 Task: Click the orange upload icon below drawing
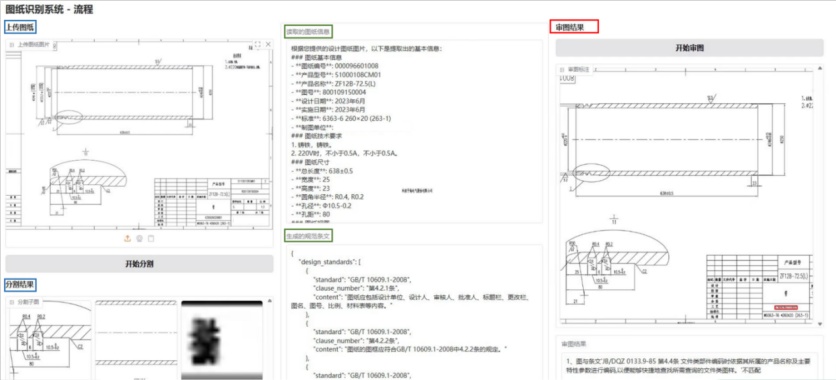coord(127,239)
